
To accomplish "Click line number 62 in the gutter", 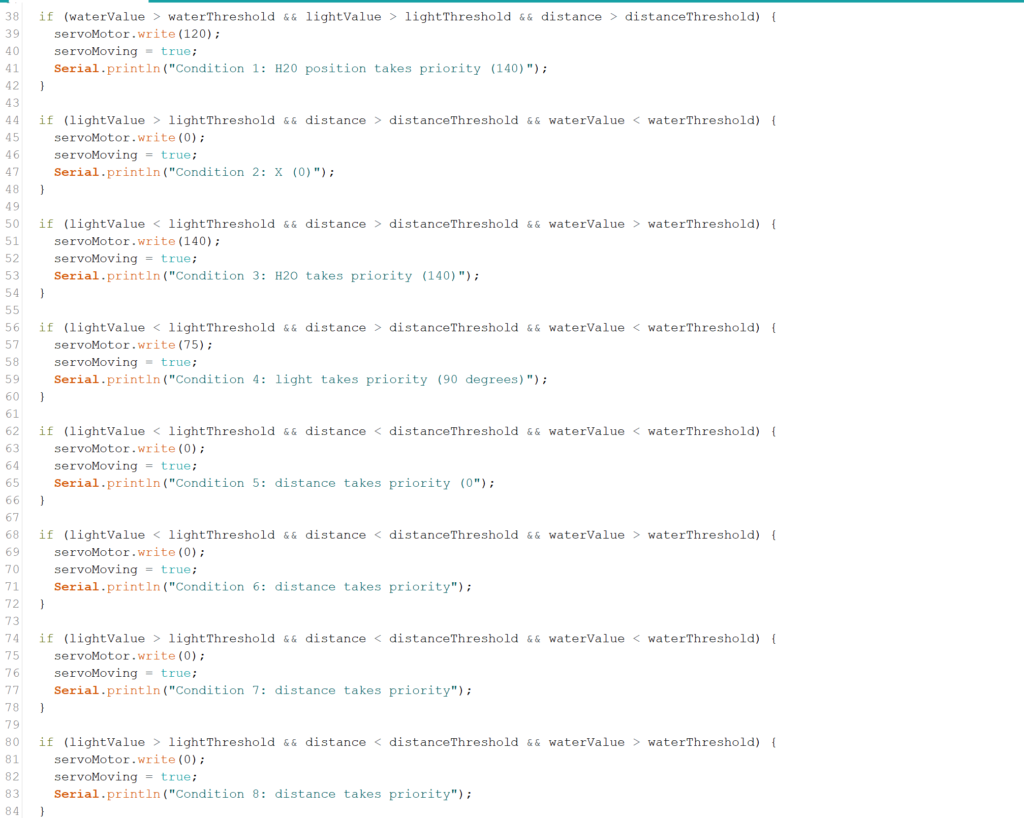I will (x=12, y=432).
